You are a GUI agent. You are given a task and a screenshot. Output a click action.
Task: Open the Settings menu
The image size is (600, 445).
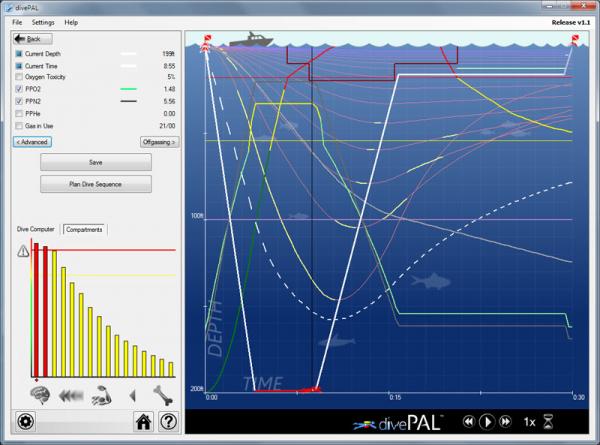43,21
